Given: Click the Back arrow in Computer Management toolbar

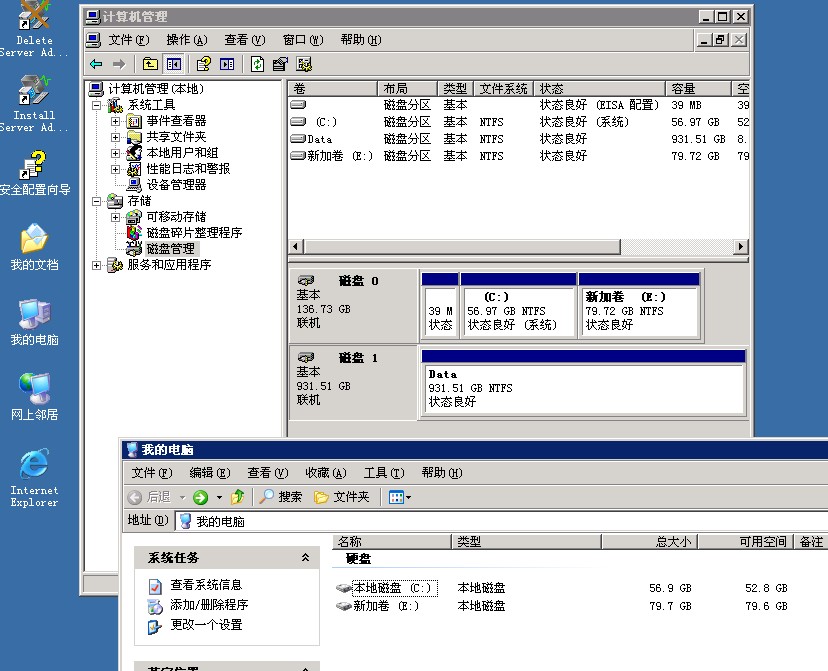Looking at the screenshot, I should pos(96,64).
